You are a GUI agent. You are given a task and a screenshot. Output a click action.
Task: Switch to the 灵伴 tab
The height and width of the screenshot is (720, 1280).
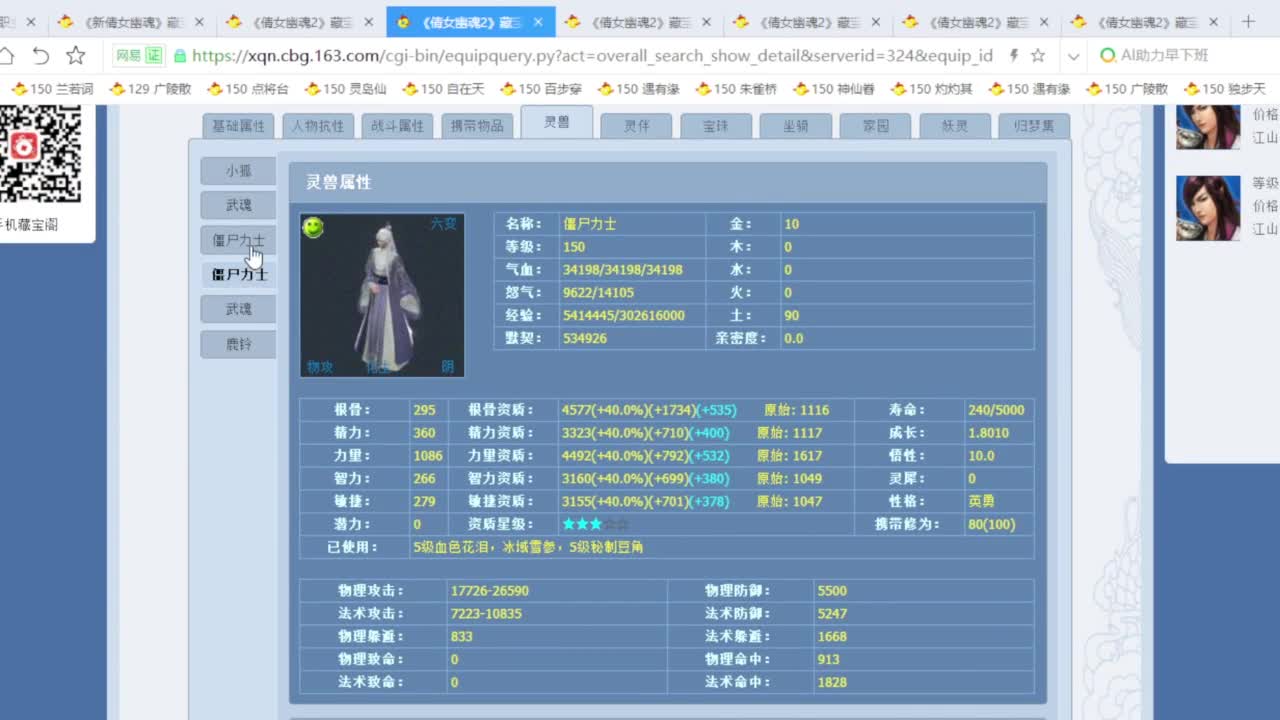click(x=636, y=126)
